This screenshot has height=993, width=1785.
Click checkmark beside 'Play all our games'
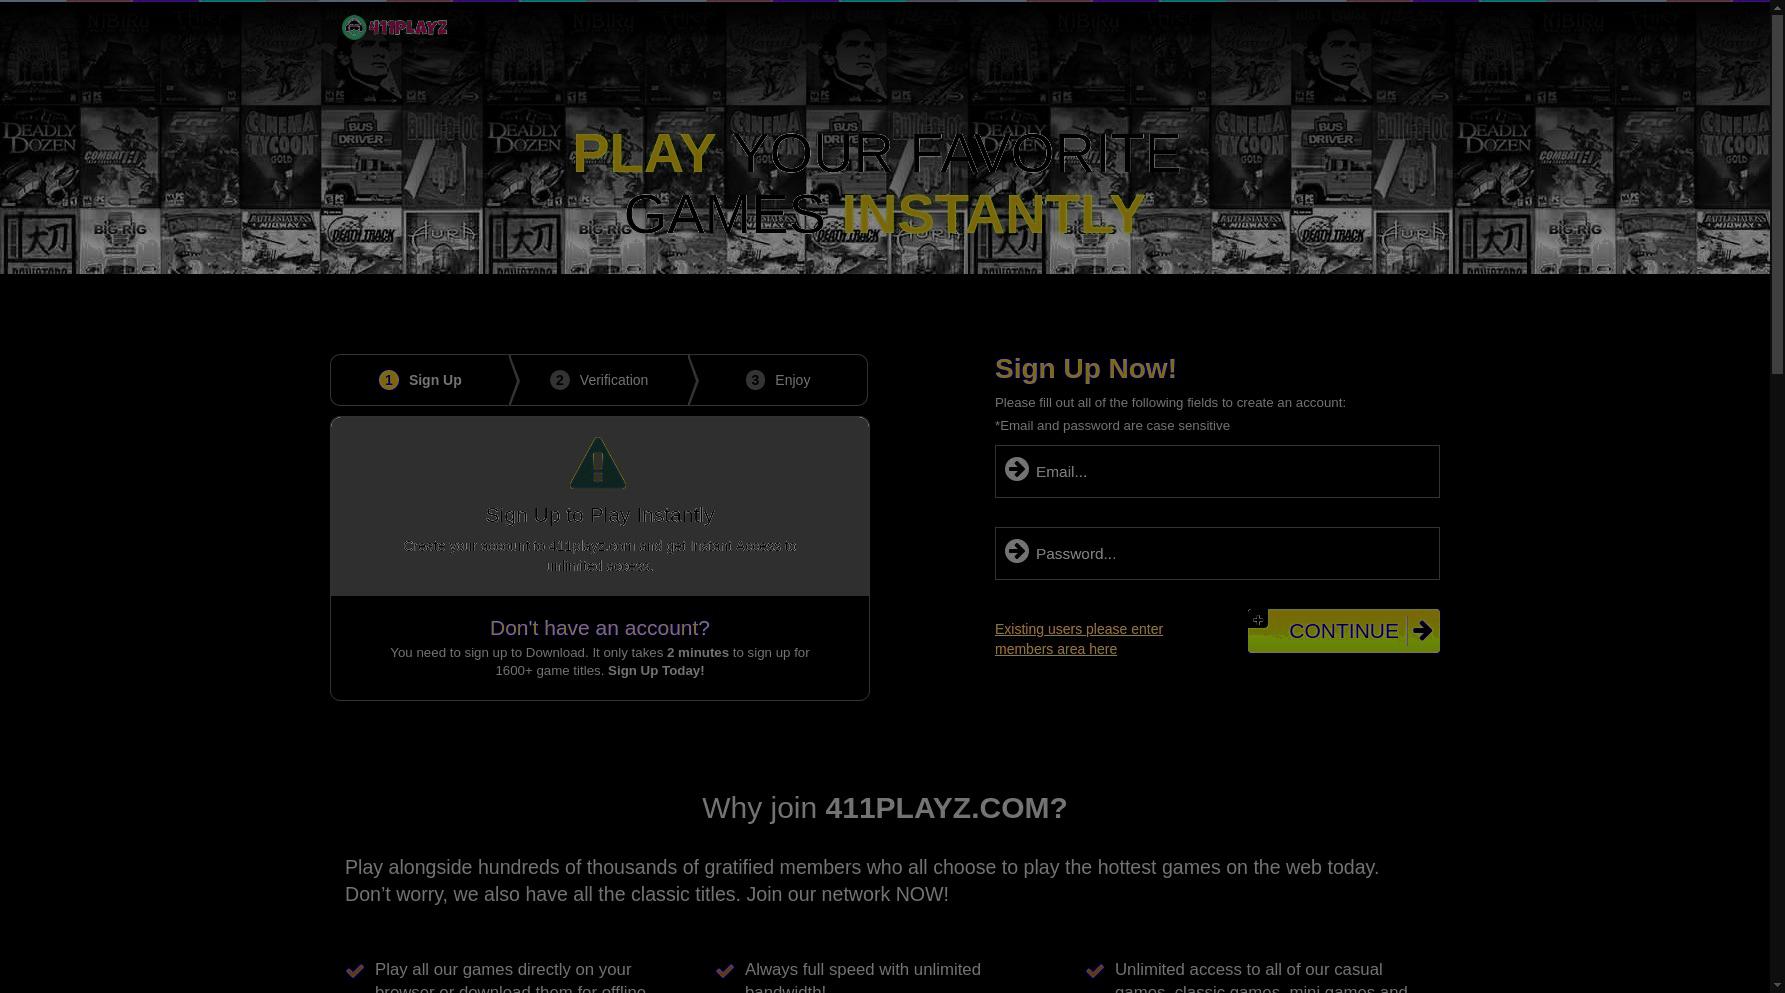pos(355,970)
